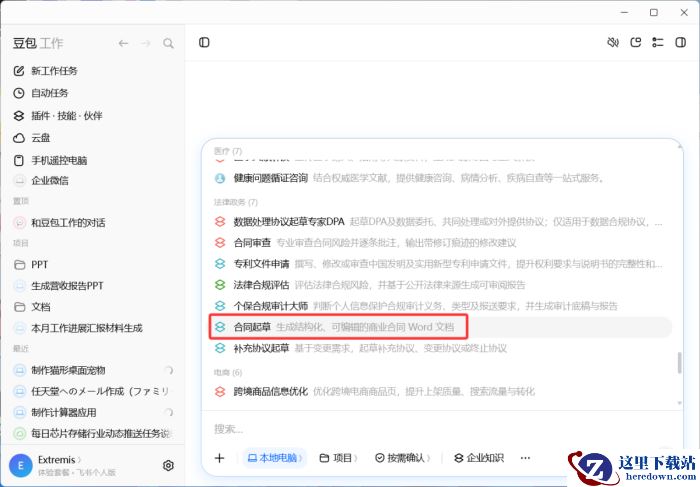Open 自动任务 in sidebar
The height and width of the screenshot is (487, 700).
coord(50,93)
